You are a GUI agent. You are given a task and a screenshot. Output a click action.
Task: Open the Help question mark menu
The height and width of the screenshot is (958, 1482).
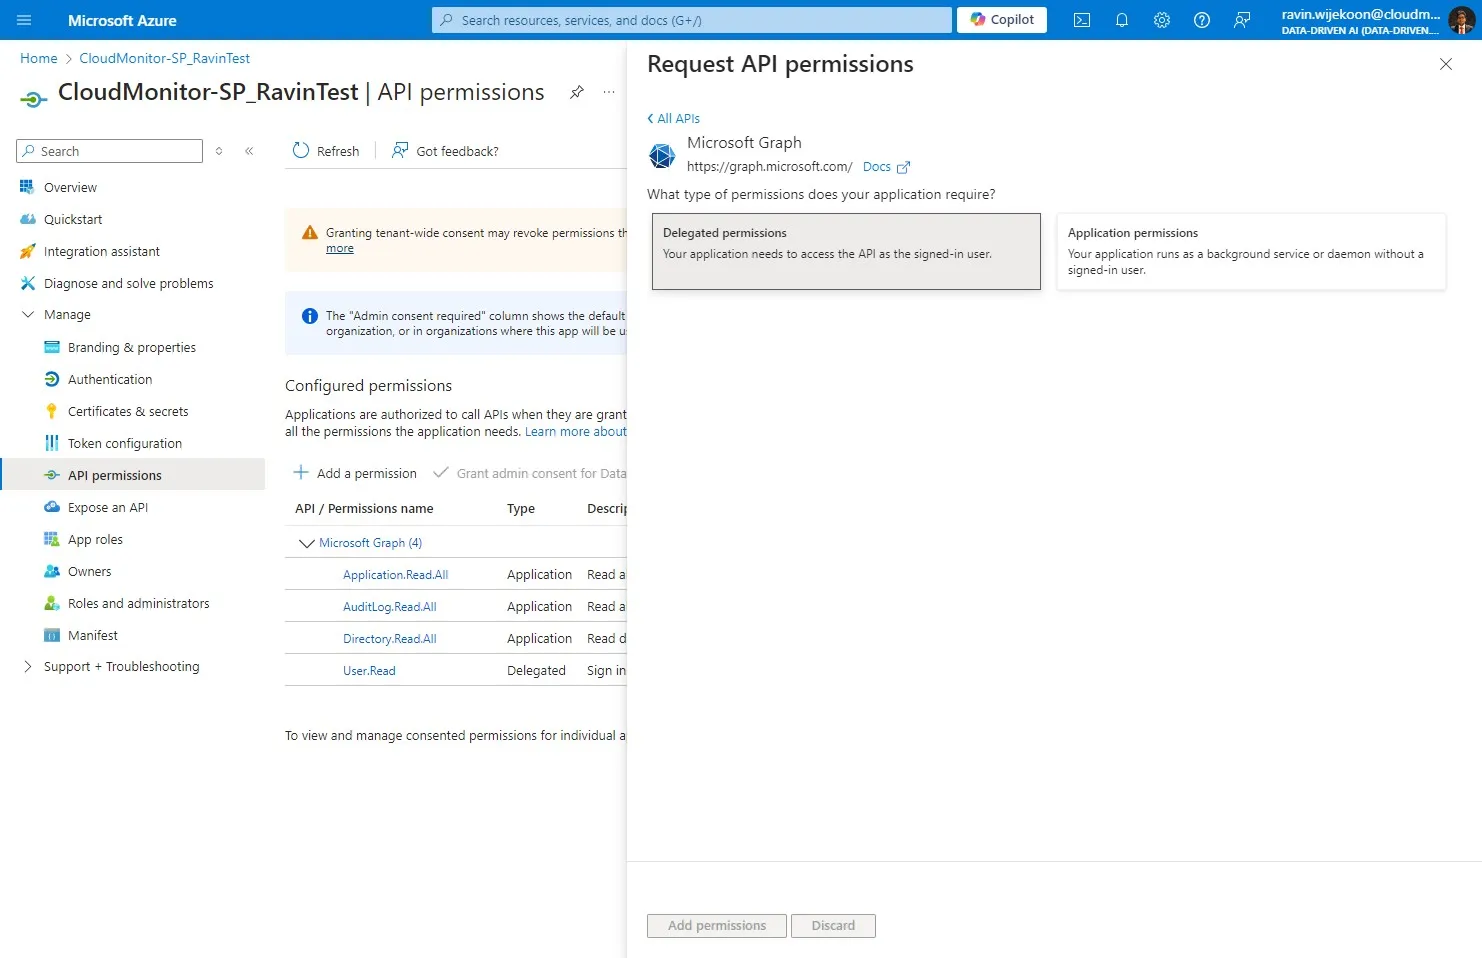pos(1202,20)
